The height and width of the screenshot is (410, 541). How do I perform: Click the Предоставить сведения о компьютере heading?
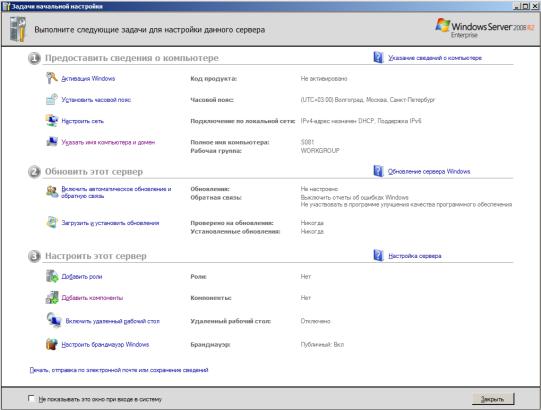point(132,58)
